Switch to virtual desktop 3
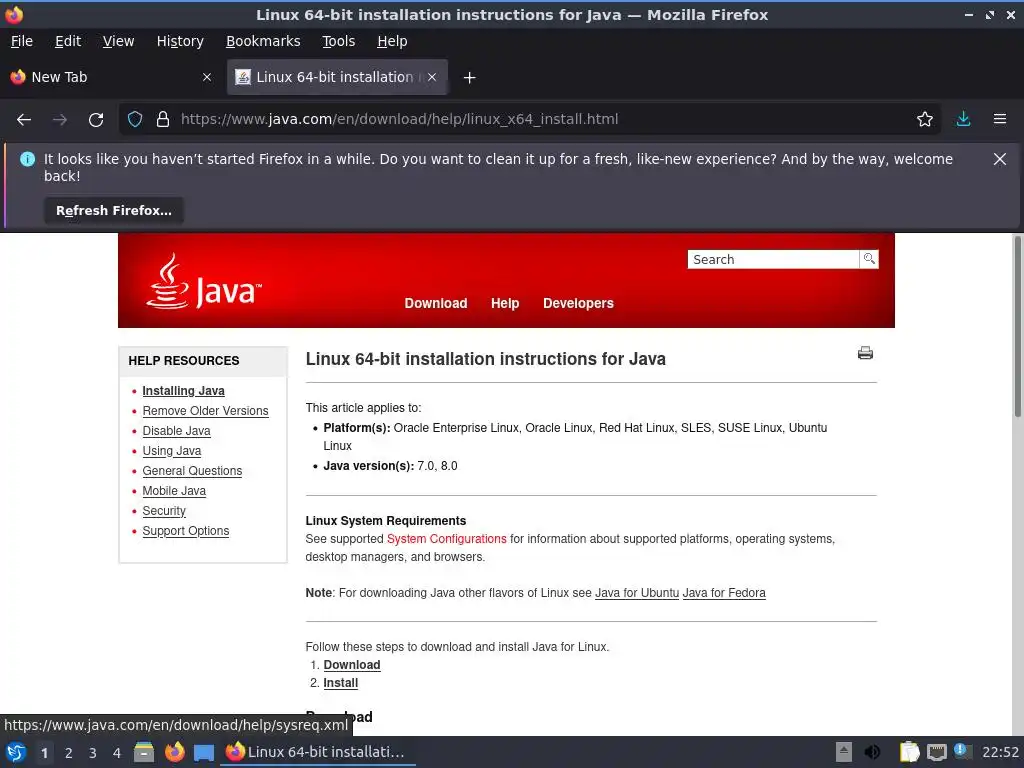This screenshot has height=768, width=1024. (x=93, y=753)
